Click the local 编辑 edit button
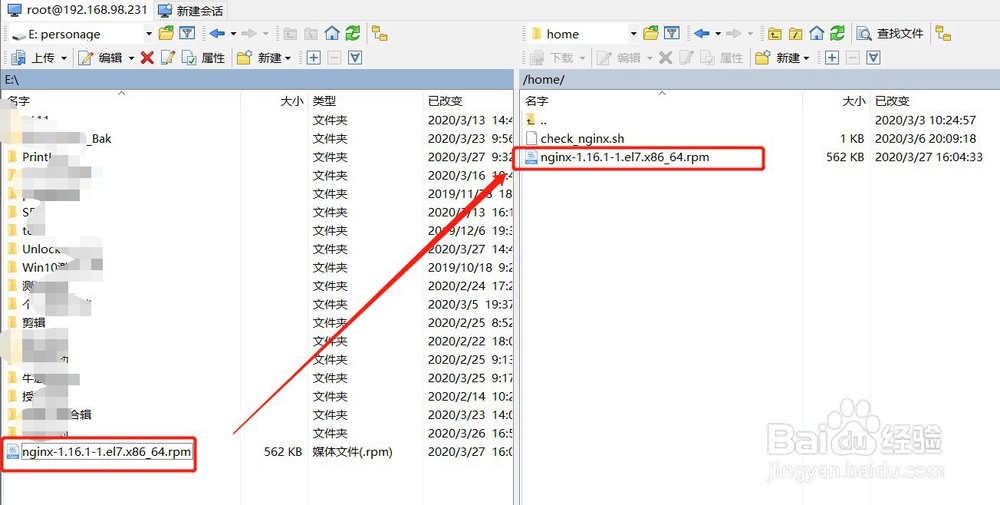 point(101,58)
